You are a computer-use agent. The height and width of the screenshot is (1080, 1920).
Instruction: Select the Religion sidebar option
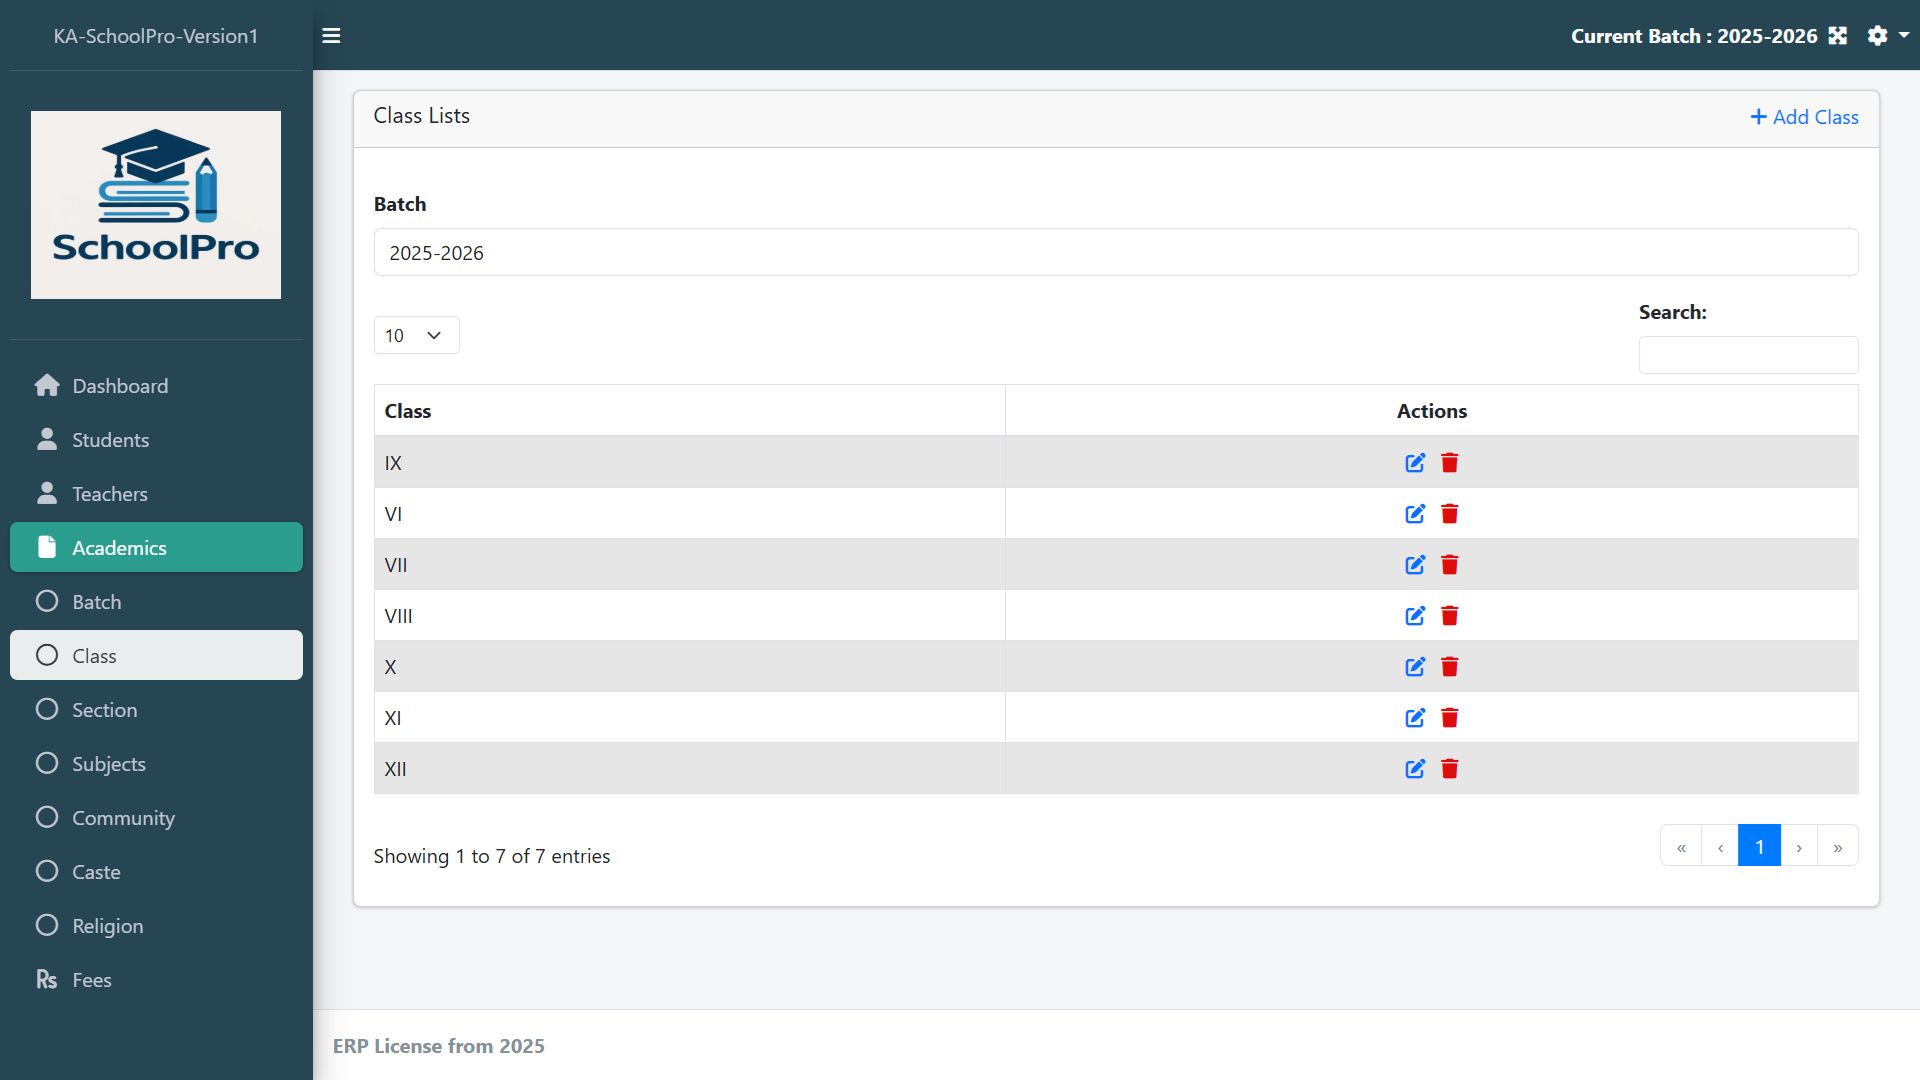(x=107, y=926)
